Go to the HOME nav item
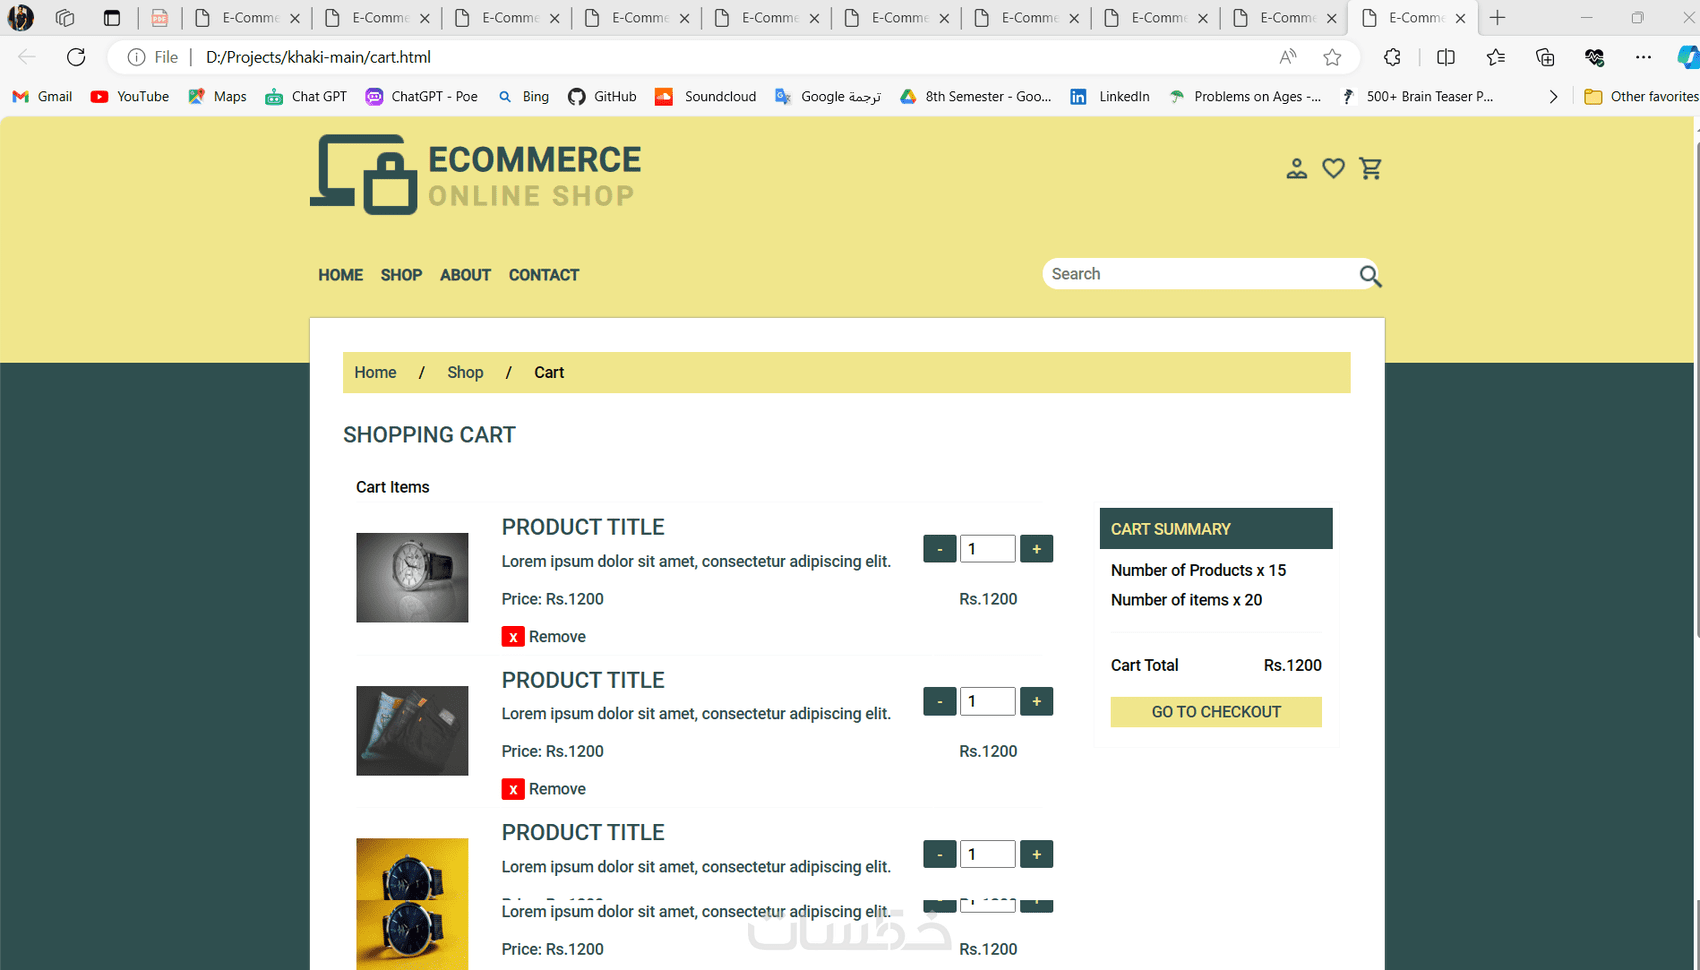Viewport: 1700px width, 970px height. click(x=341, y=275)
